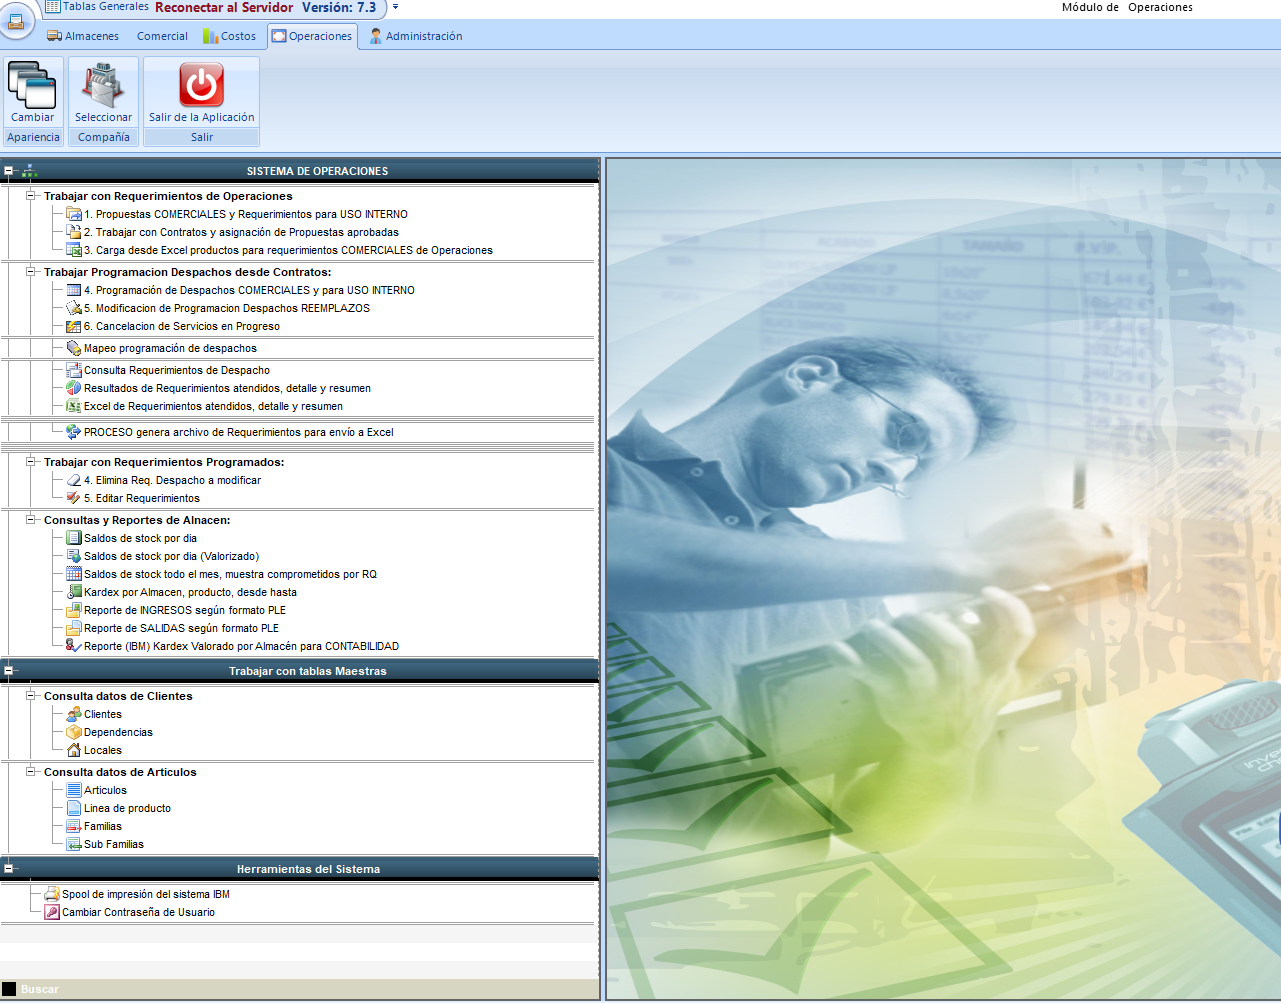Collapse Consulta datos de Articulos node
The image size is (1281, 1003).
31,772
